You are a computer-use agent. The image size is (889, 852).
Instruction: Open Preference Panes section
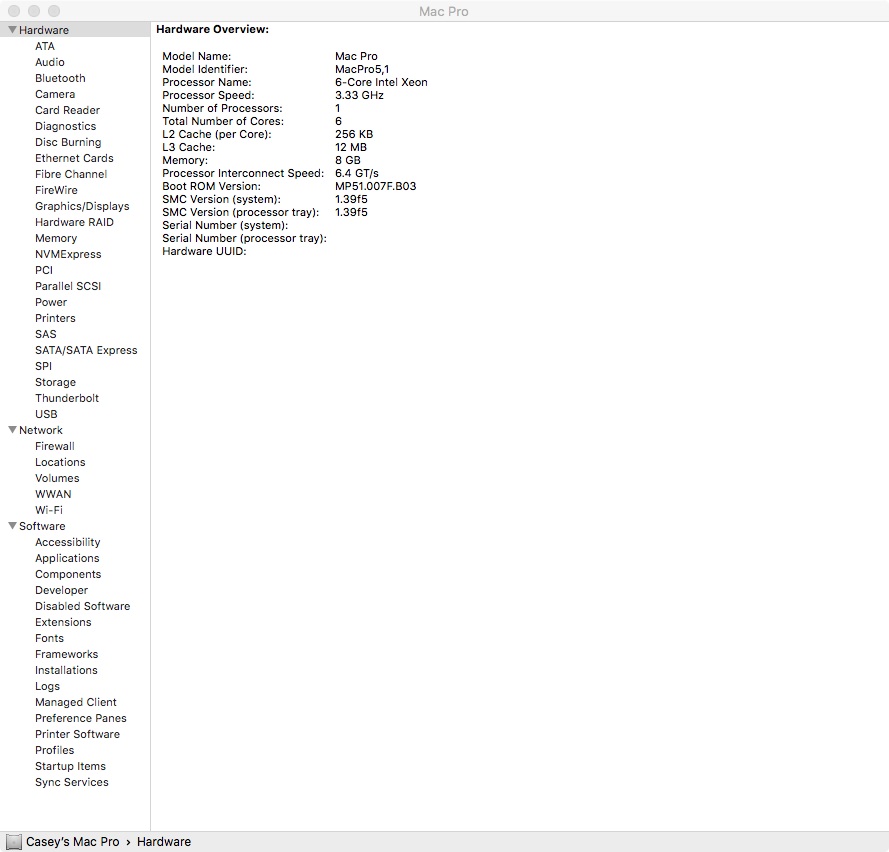81,718
